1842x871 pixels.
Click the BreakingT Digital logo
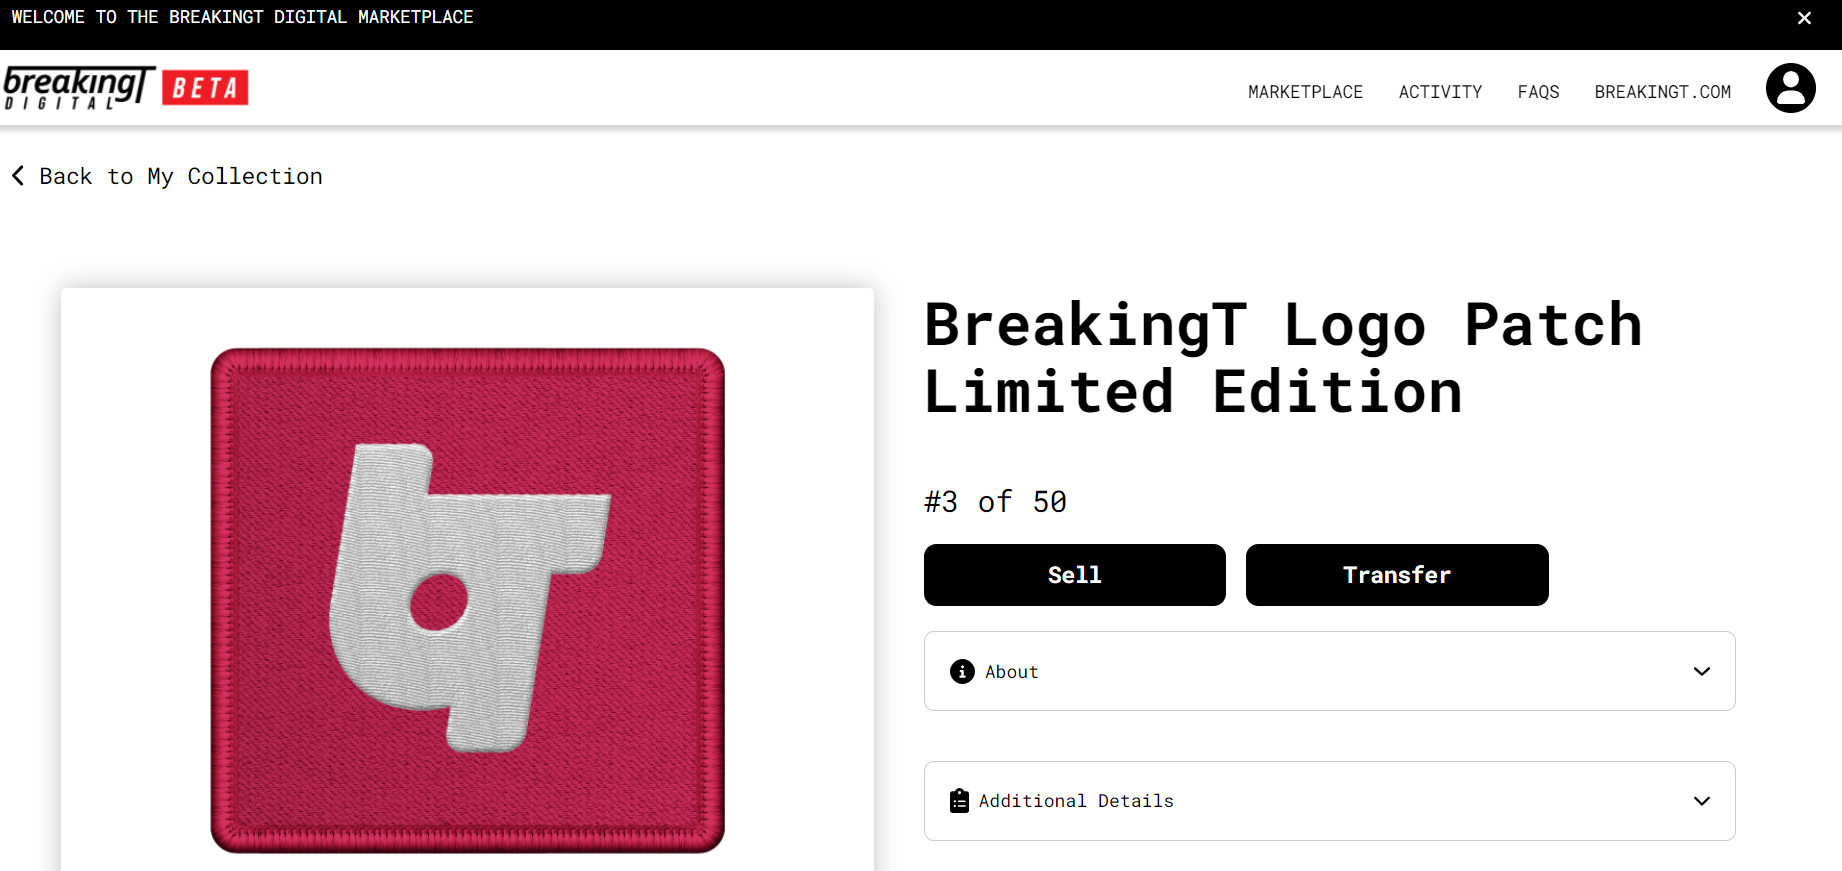point(79,88)
